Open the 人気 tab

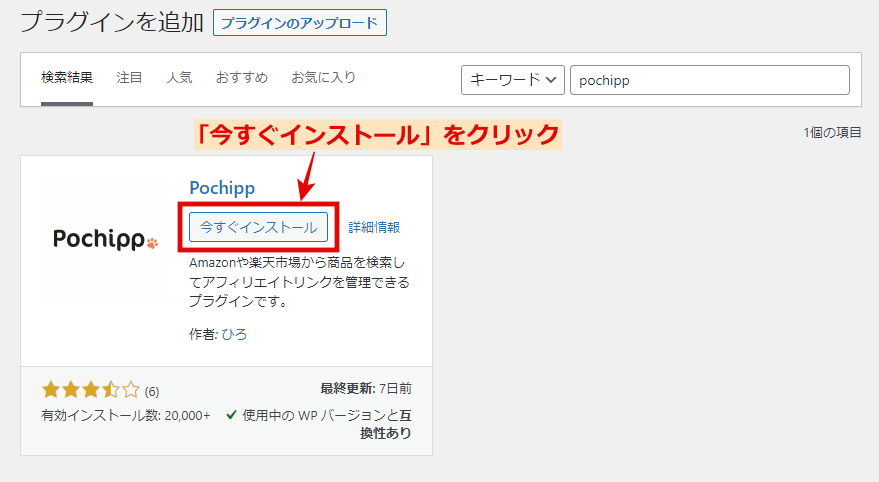coord(179,77)
